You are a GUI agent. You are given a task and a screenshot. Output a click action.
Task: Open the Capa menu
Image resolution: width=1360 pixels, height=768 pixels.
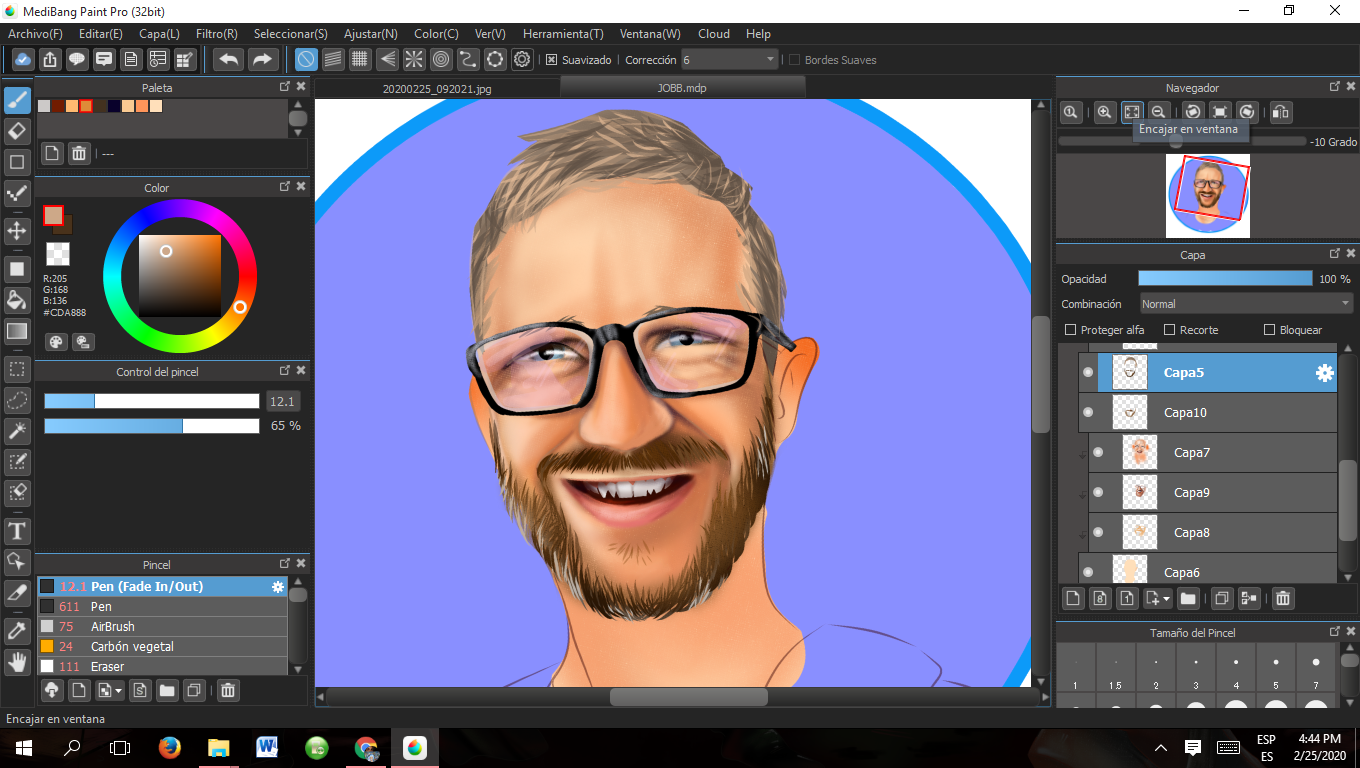[x=159, y=34]
